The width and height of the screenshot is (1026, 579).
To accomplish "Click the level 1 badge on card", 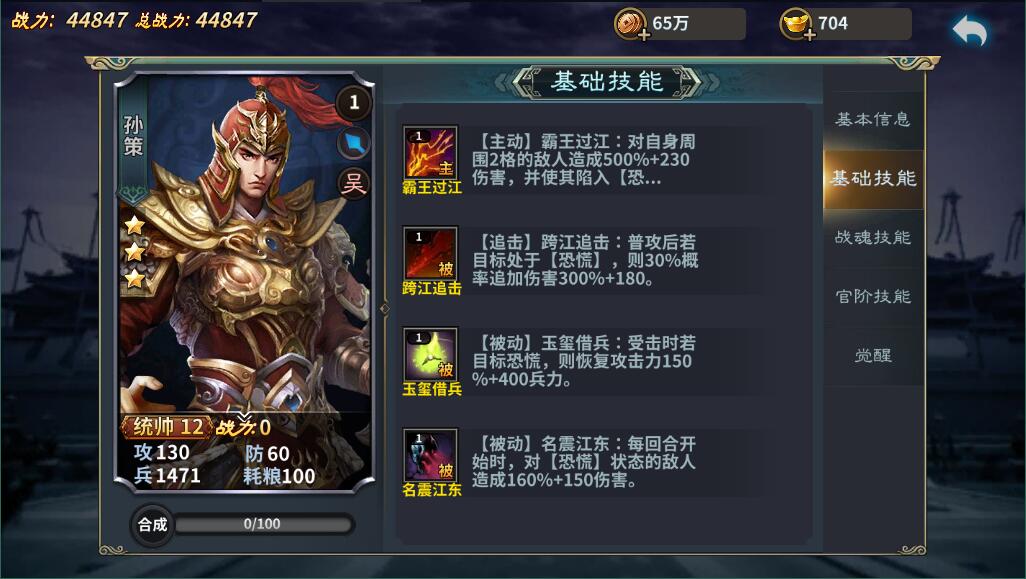I will [x=354, y=102].
